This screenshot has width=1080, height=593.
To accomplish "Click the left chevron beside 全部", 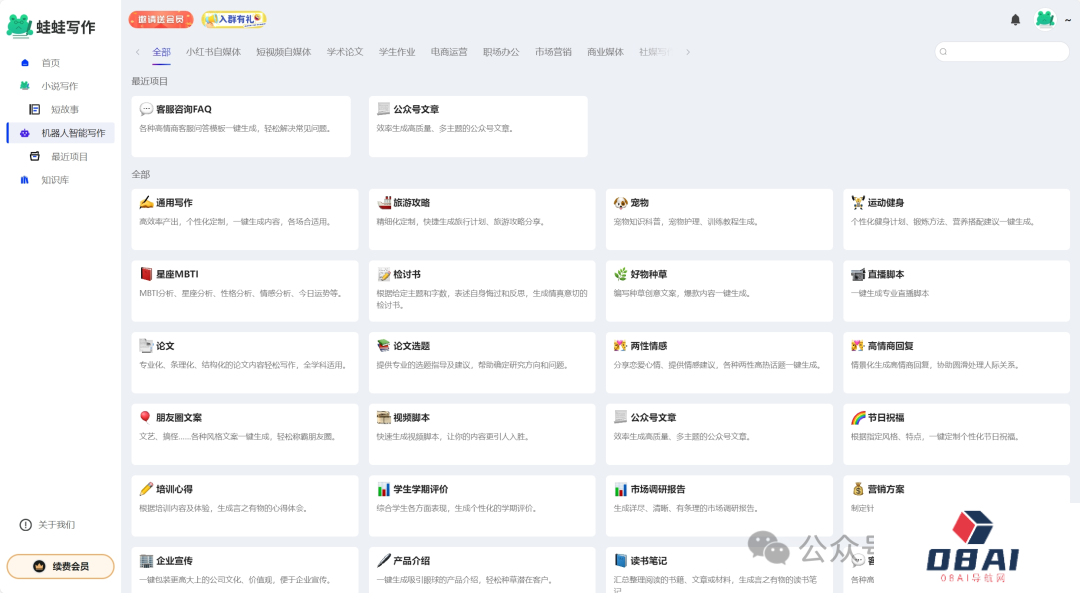I will point(136,51).
